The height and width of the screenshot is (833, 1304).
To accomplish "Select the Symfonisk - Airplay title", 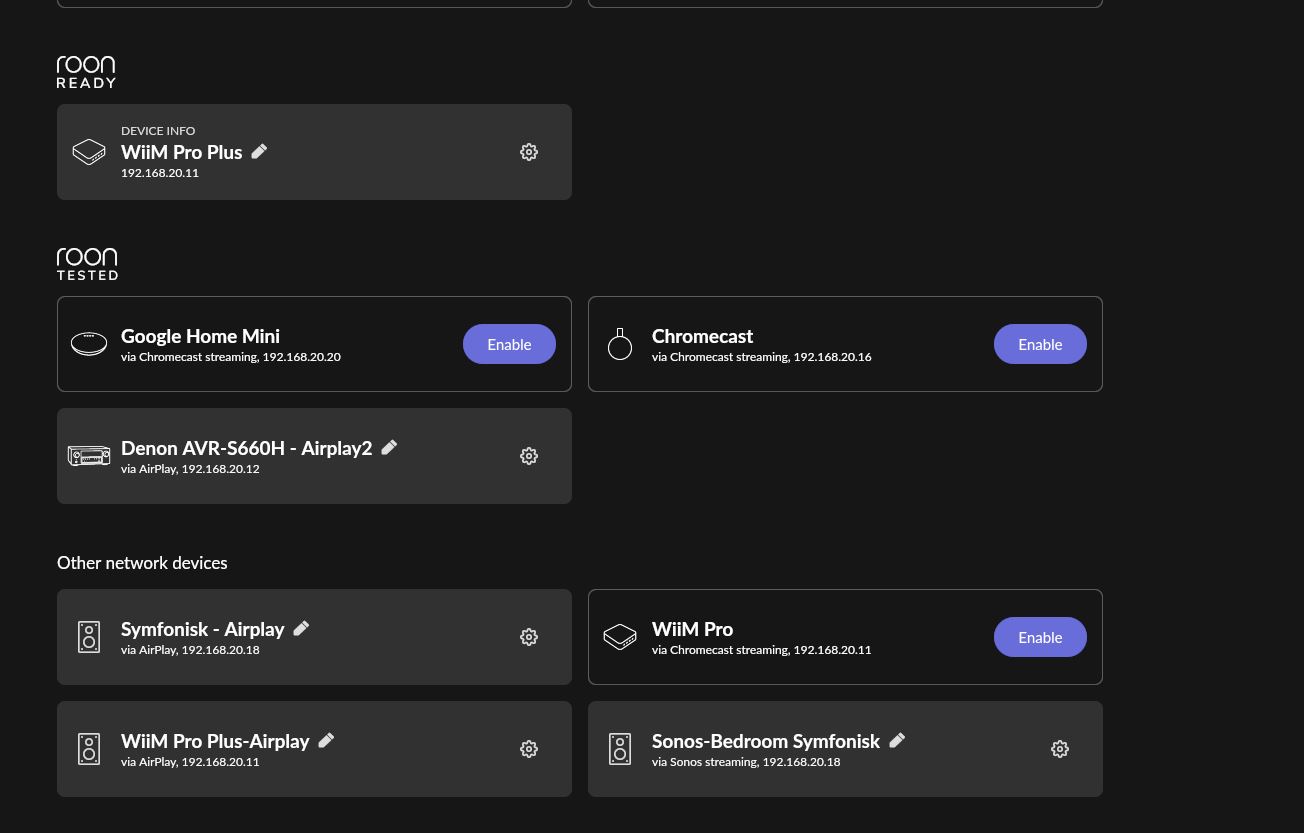I will (202, 629).
